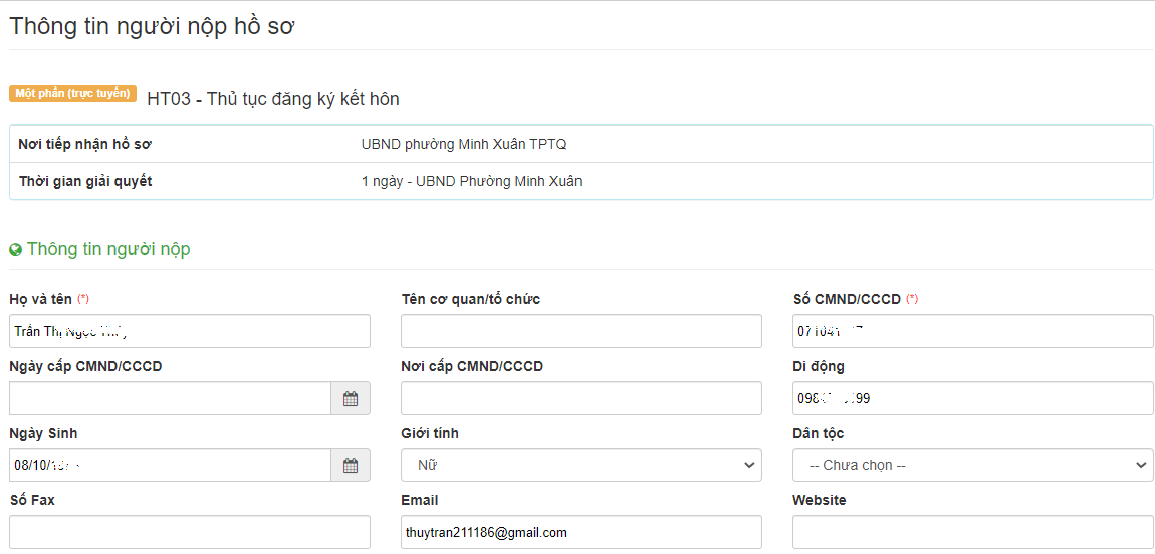Open the Dân tộc dropdown
1155x554 pixels.
click(x=972, y=465)
